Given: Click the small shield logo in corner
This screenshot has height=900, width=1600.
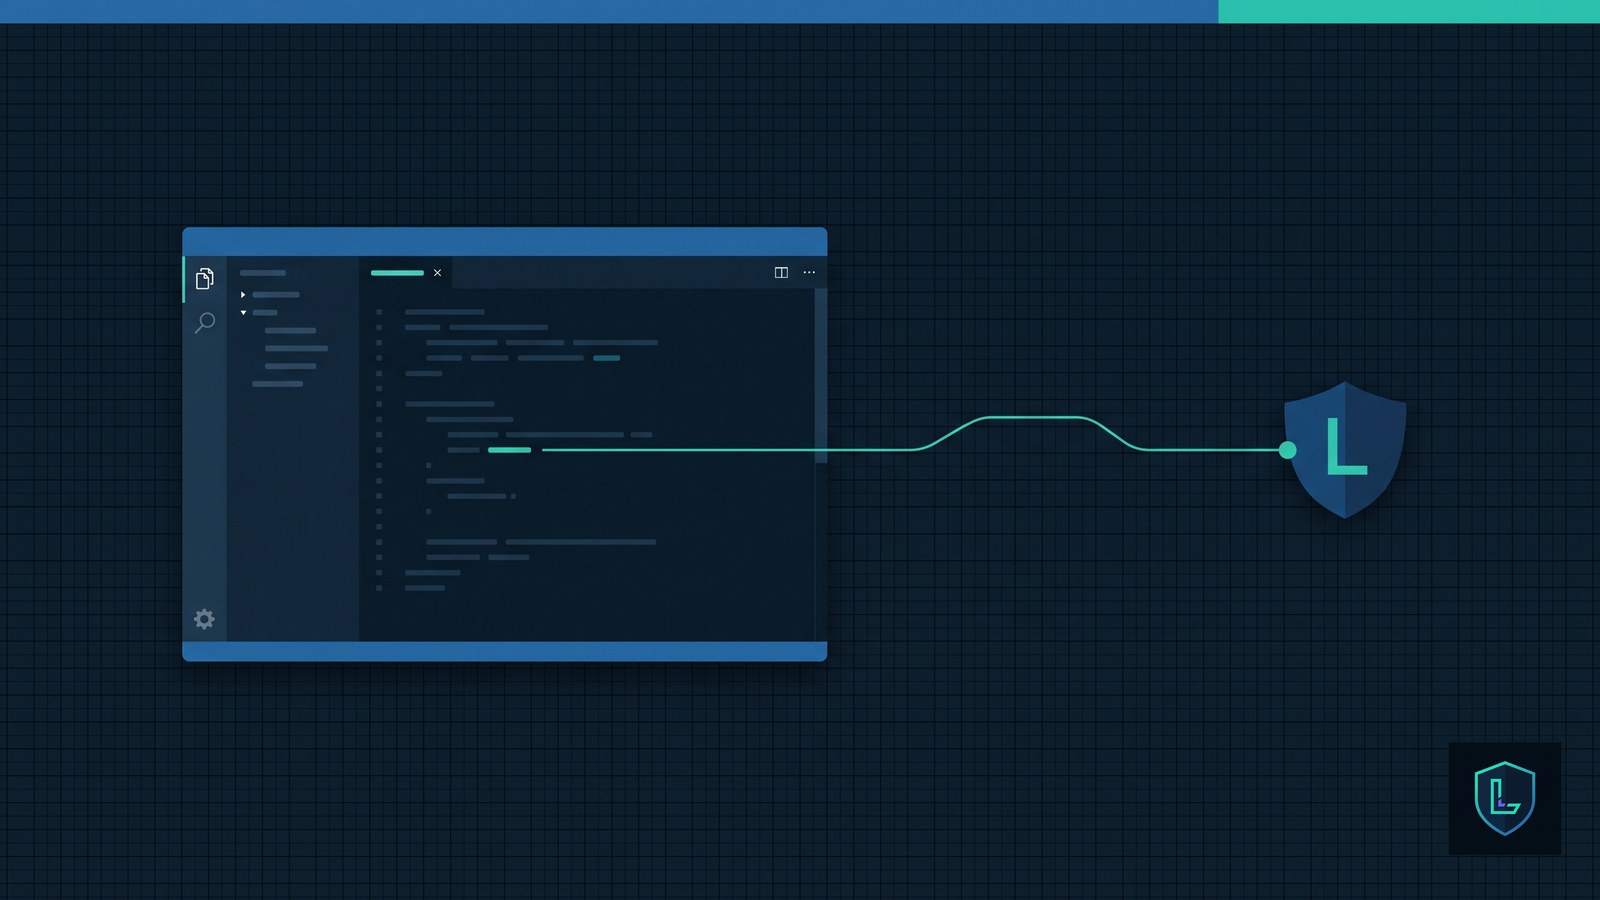Looking at the screenshot, I should point(1505,798).
